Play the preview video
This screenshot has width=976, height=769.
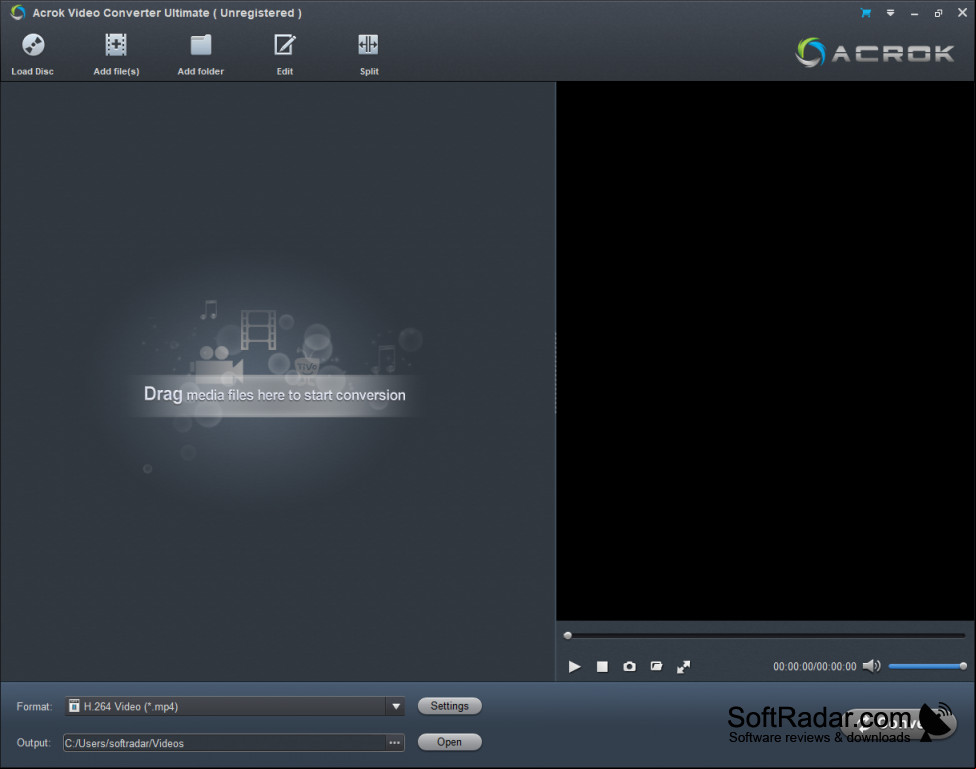coord(575,667)
